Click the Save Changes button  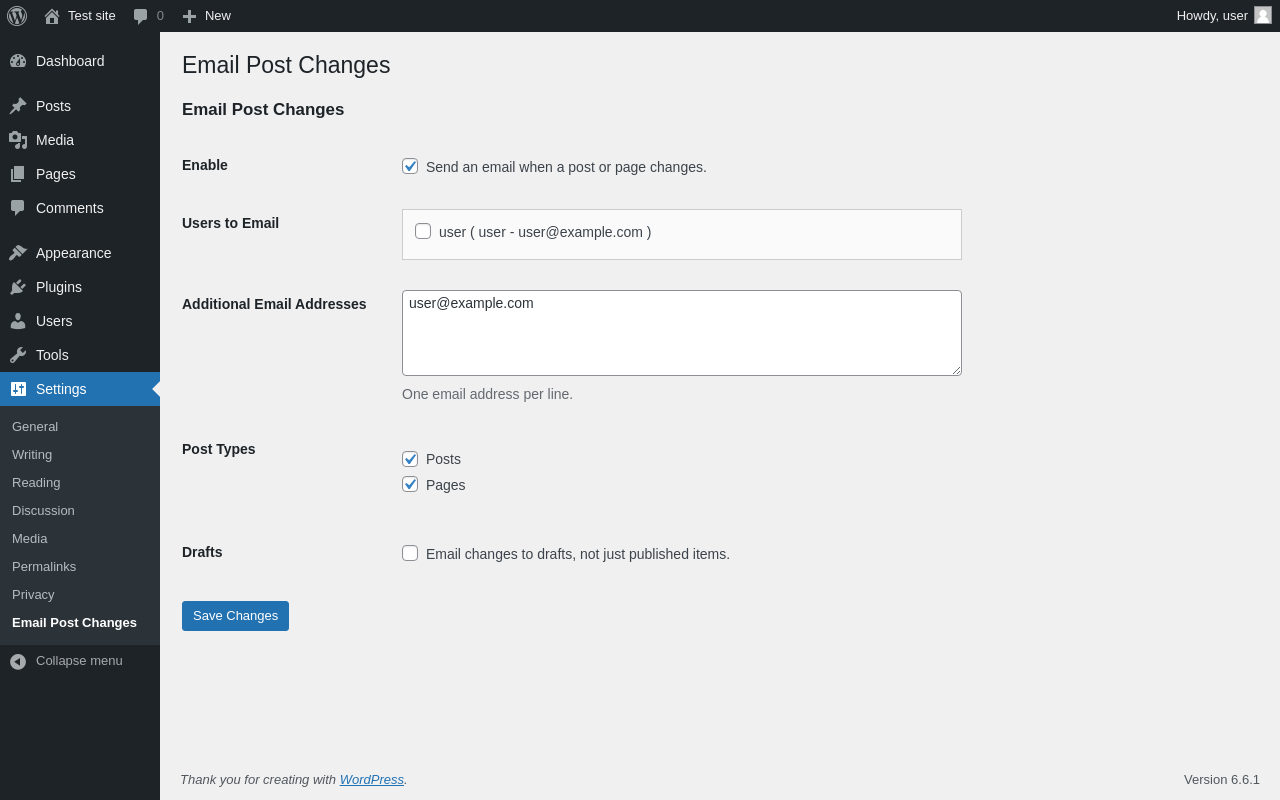click(x=235, y=616)
